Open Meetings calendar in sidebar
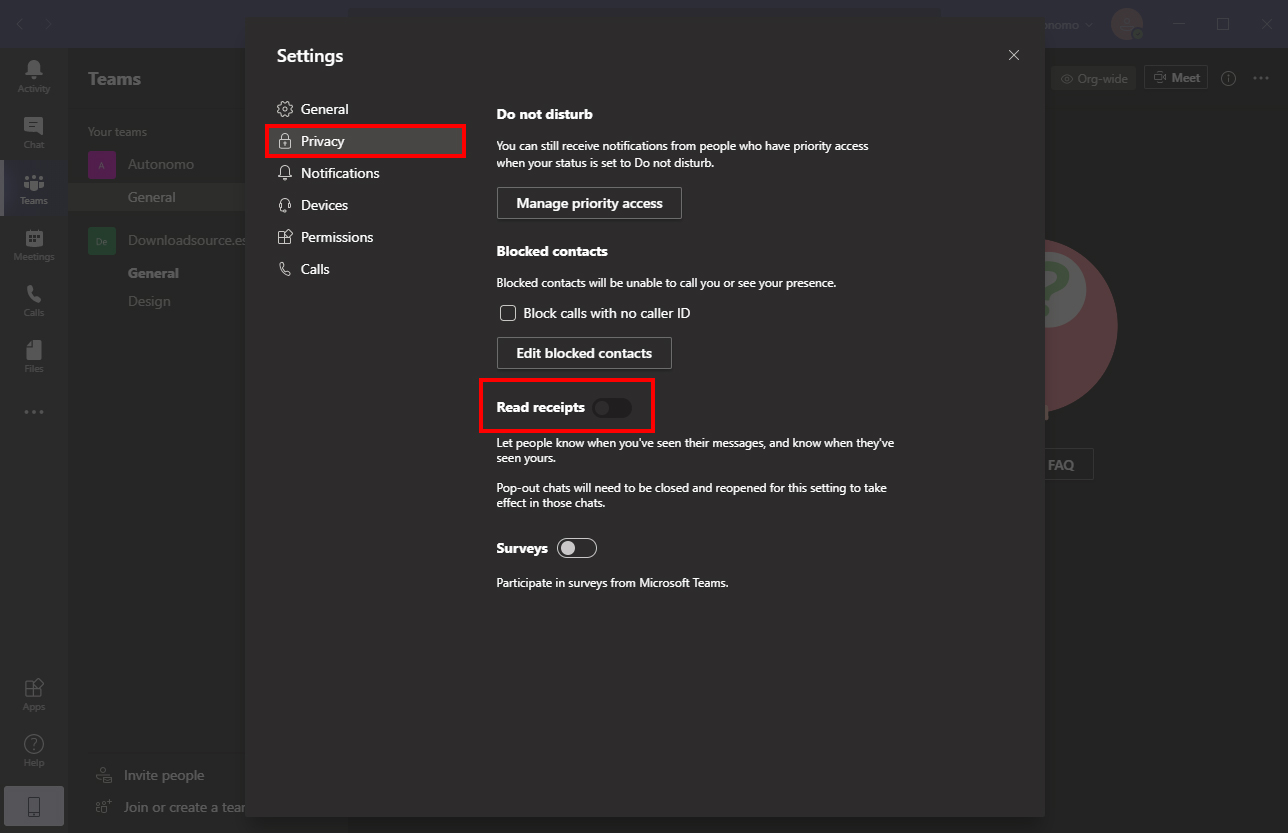 click(34, 244)
